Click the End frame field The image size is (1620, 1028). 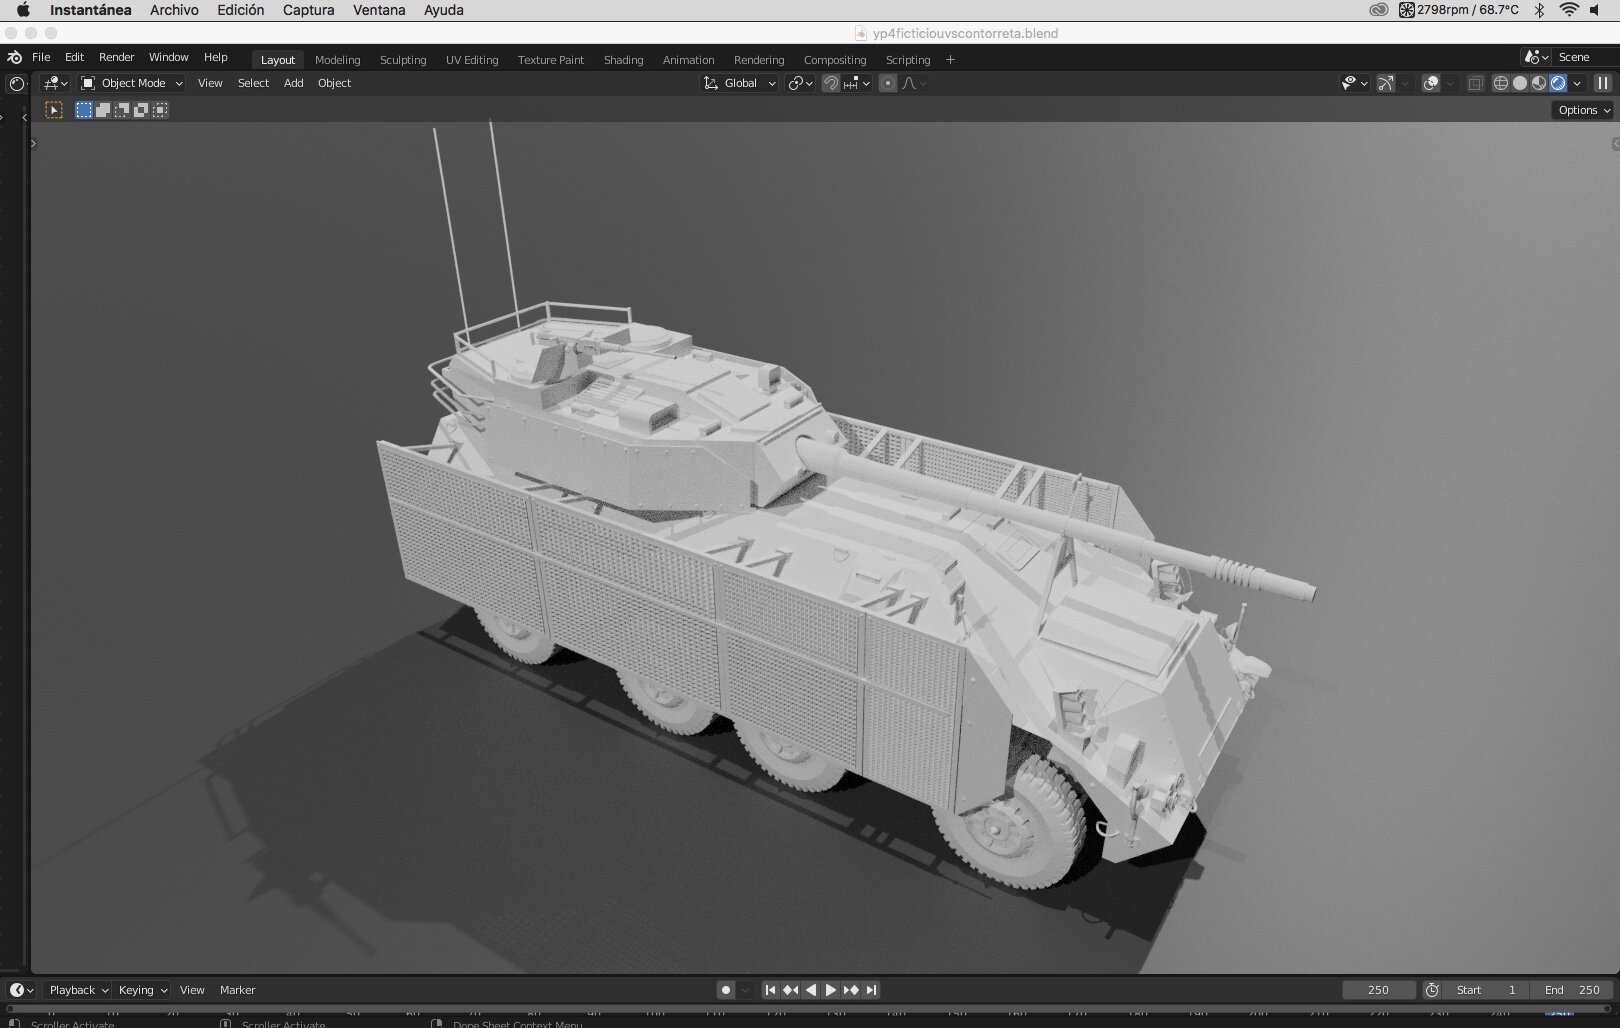[1572, 990]
